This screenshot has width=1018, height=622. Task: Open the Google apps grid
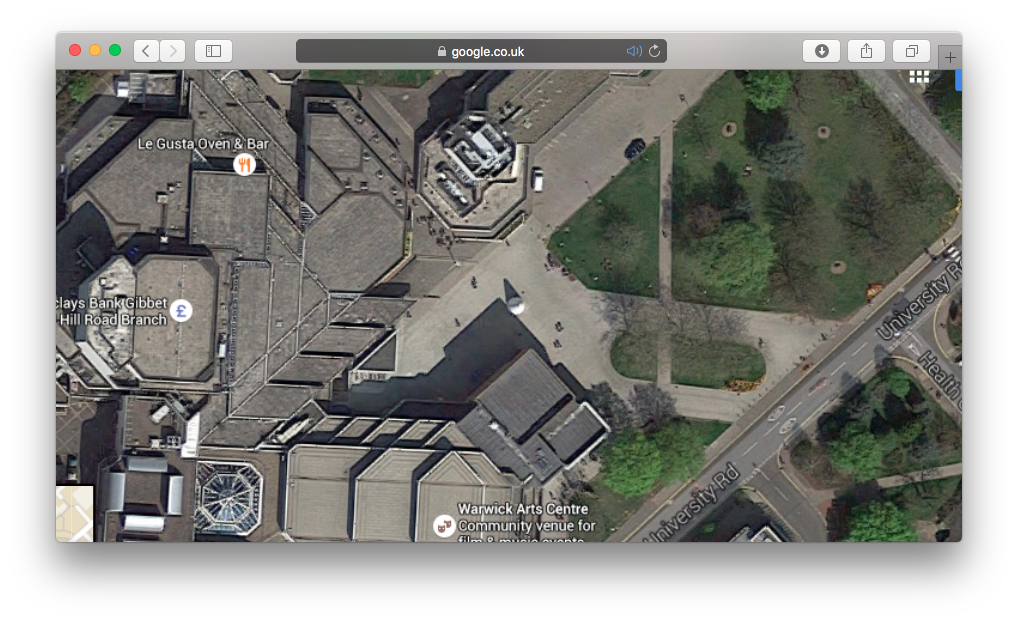[918, 75]
